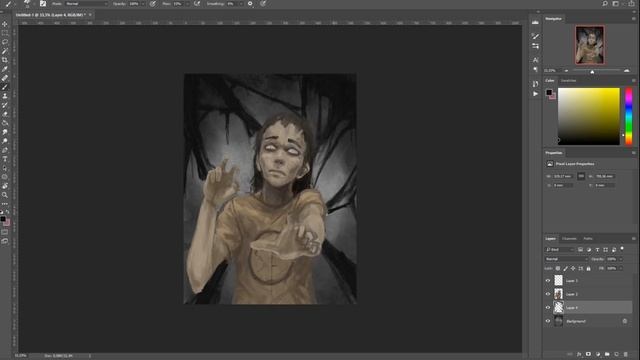Hide Layer 1 visibility eye
The height and width of the screenshot is (360, 640).
pyautogui.click(x=548, y=281)
